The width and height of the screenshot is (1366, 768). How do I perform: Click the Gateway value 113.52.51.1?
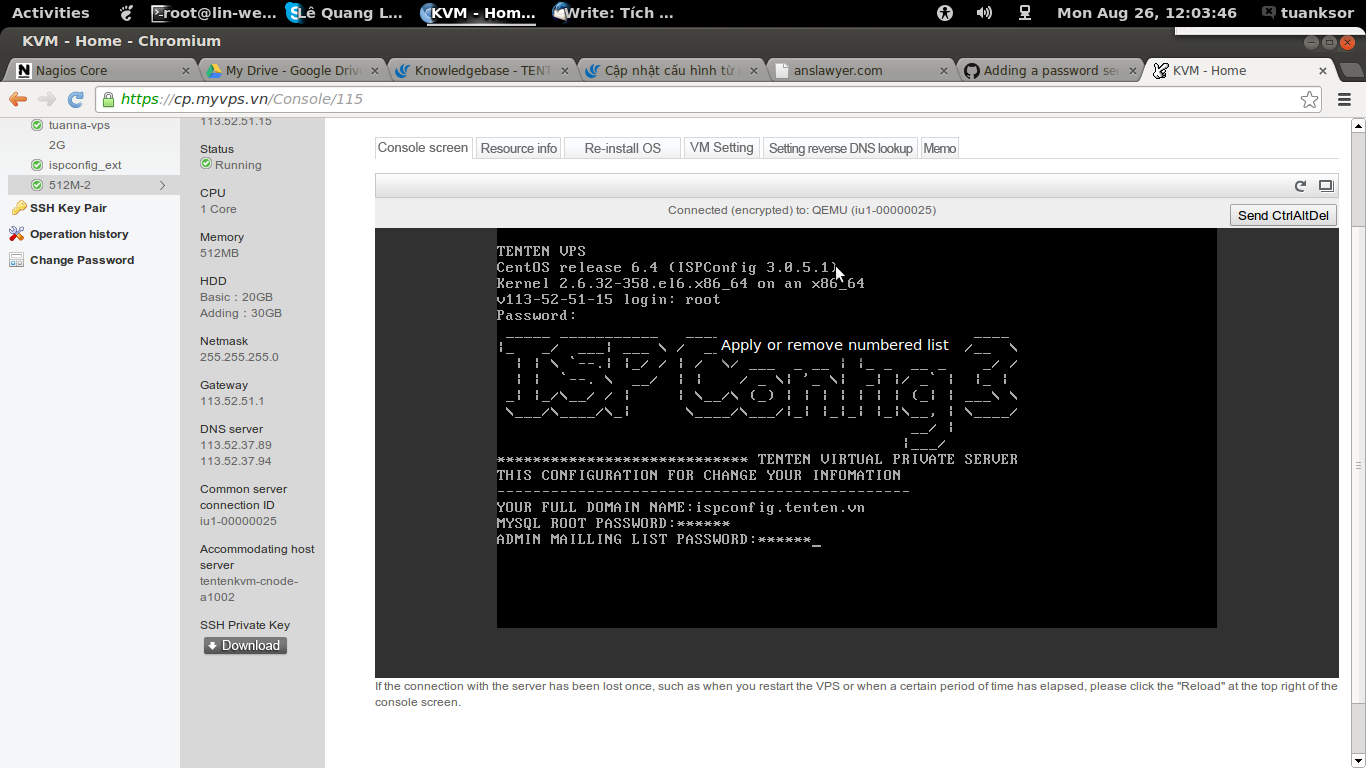(232, 401)
